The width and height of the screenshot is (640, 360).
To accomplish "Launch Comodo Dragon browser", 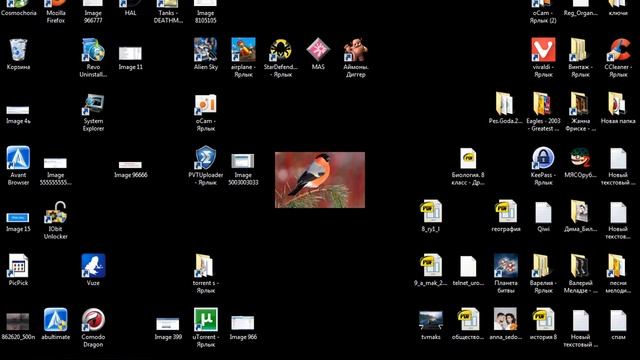I will pyautogui.click(x=93, y=320).
